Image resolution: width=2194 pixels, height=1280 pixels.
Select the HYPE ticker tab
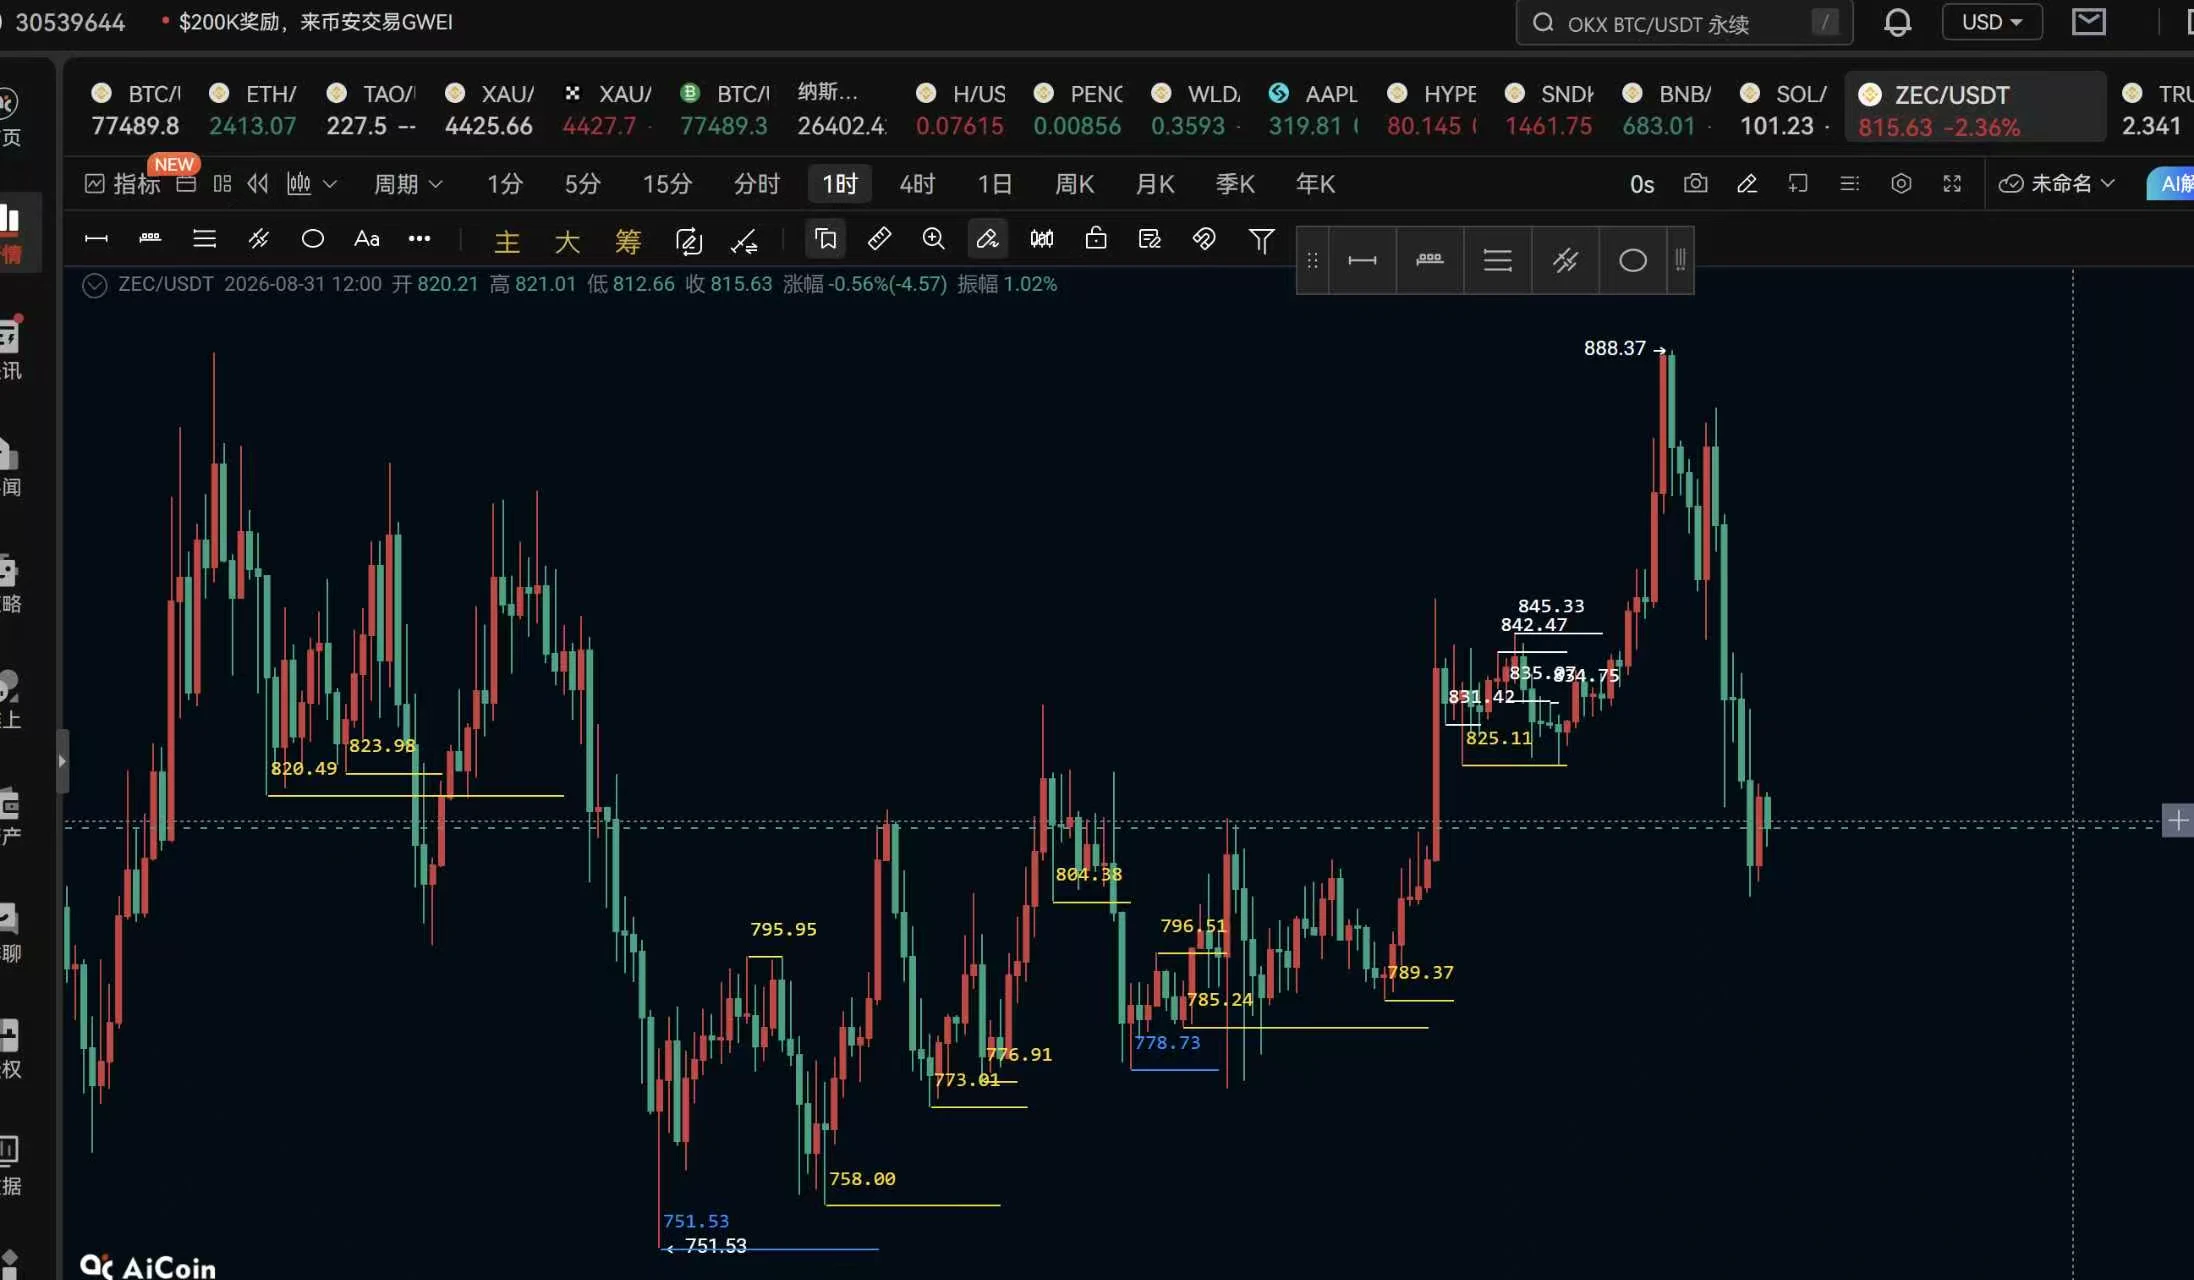(1432, 110)
